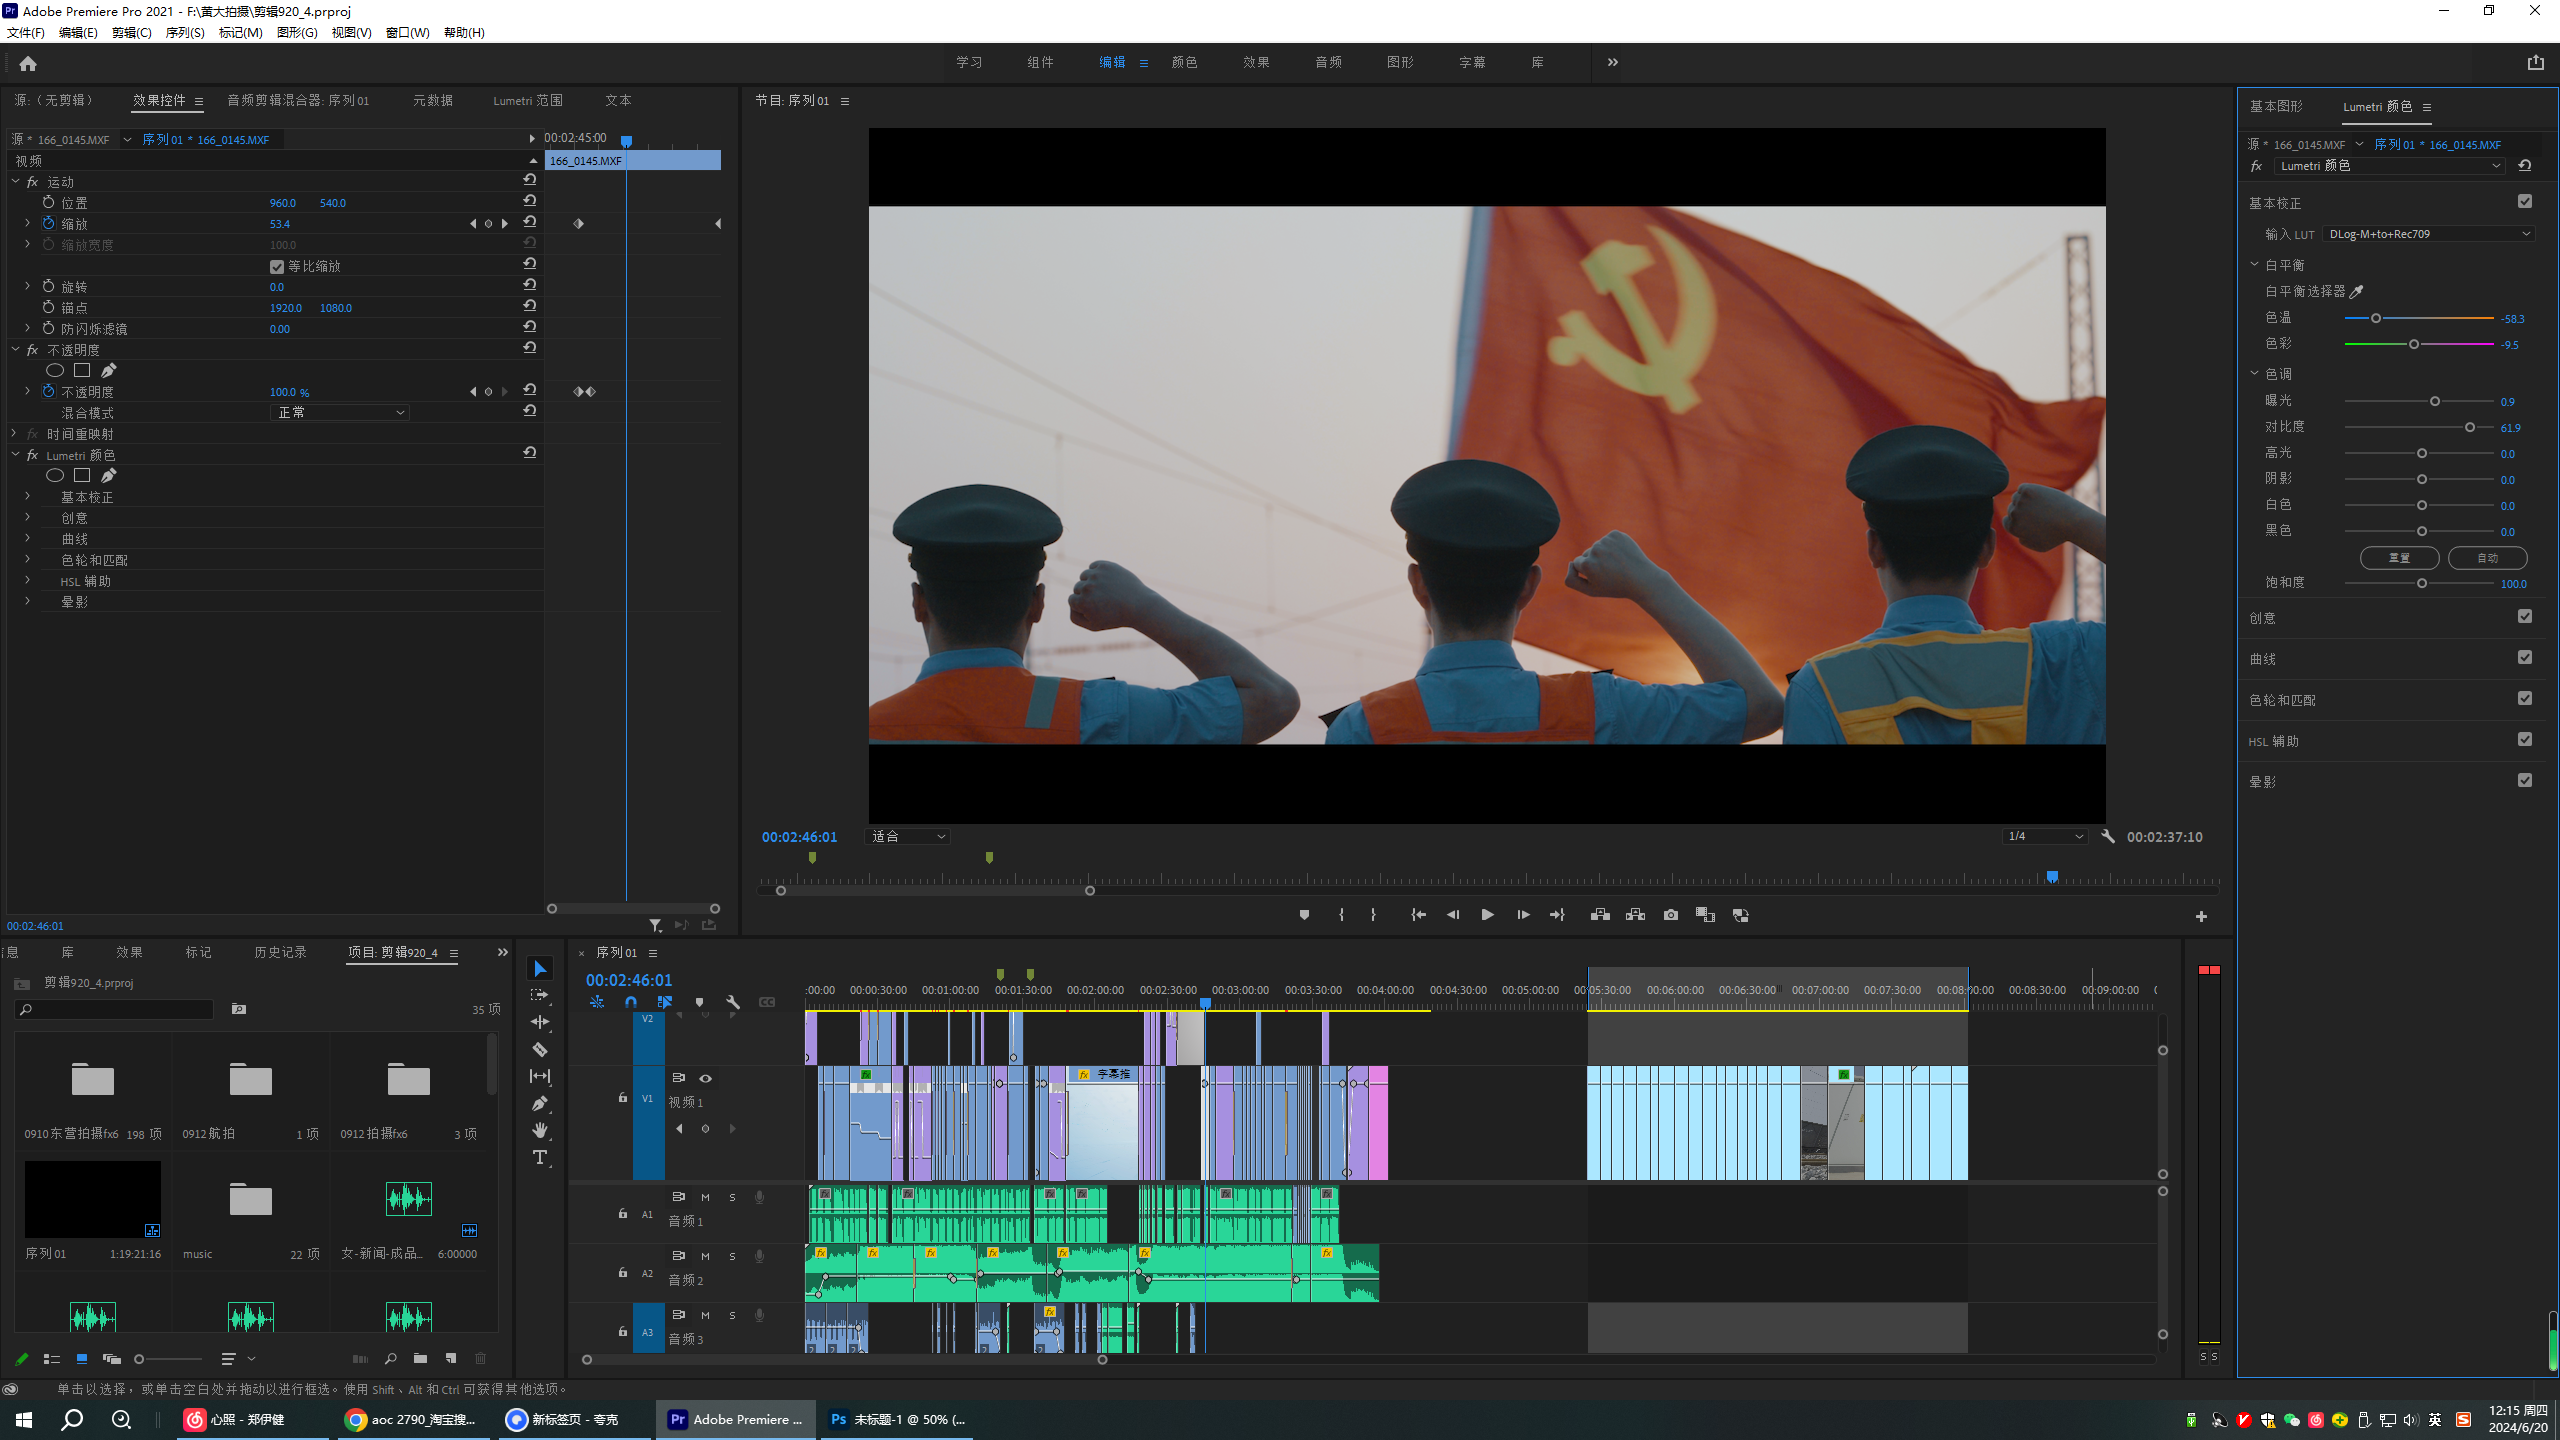Click the Export Frame camera icon
2560x1440 pixels.
pyautogui.click(x=1670, y=915)
